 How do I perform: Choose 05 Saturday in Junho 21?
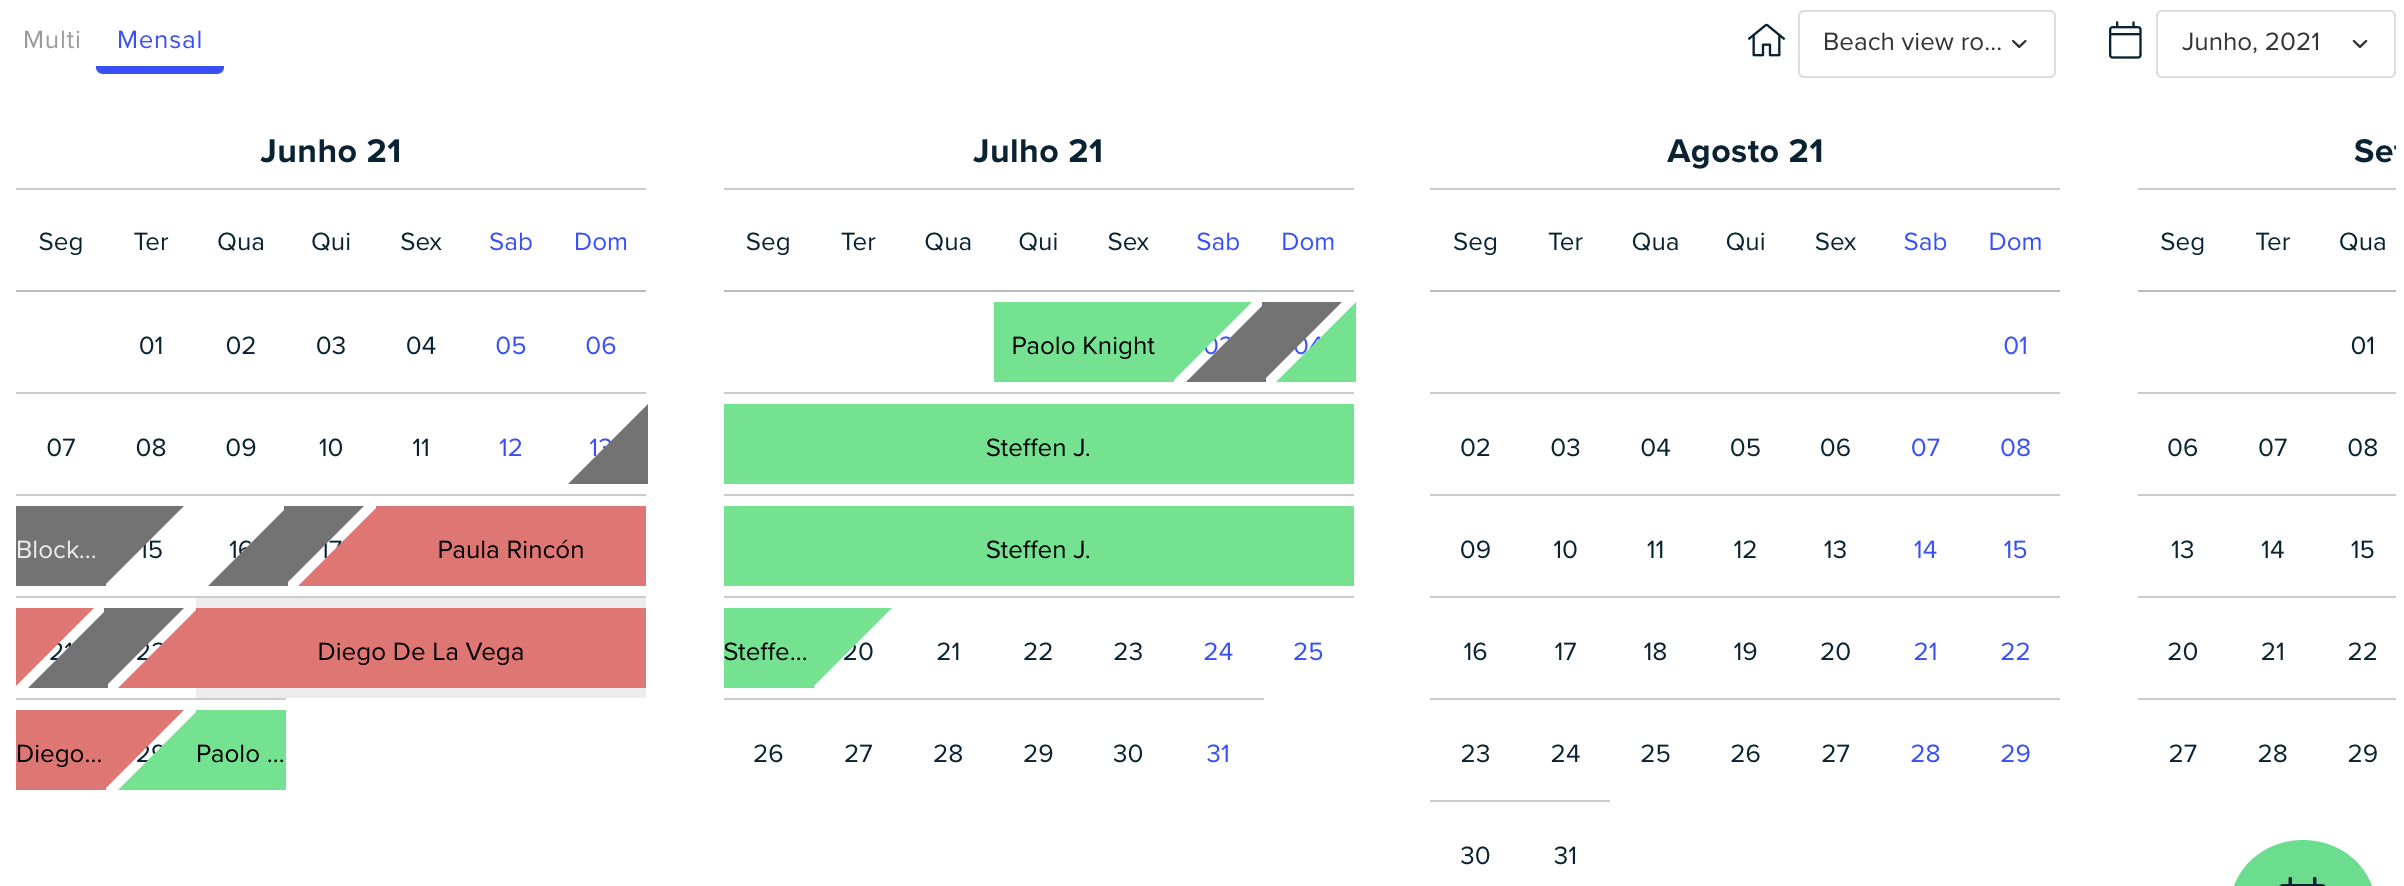pyautogui.click(x=510, y=345)
